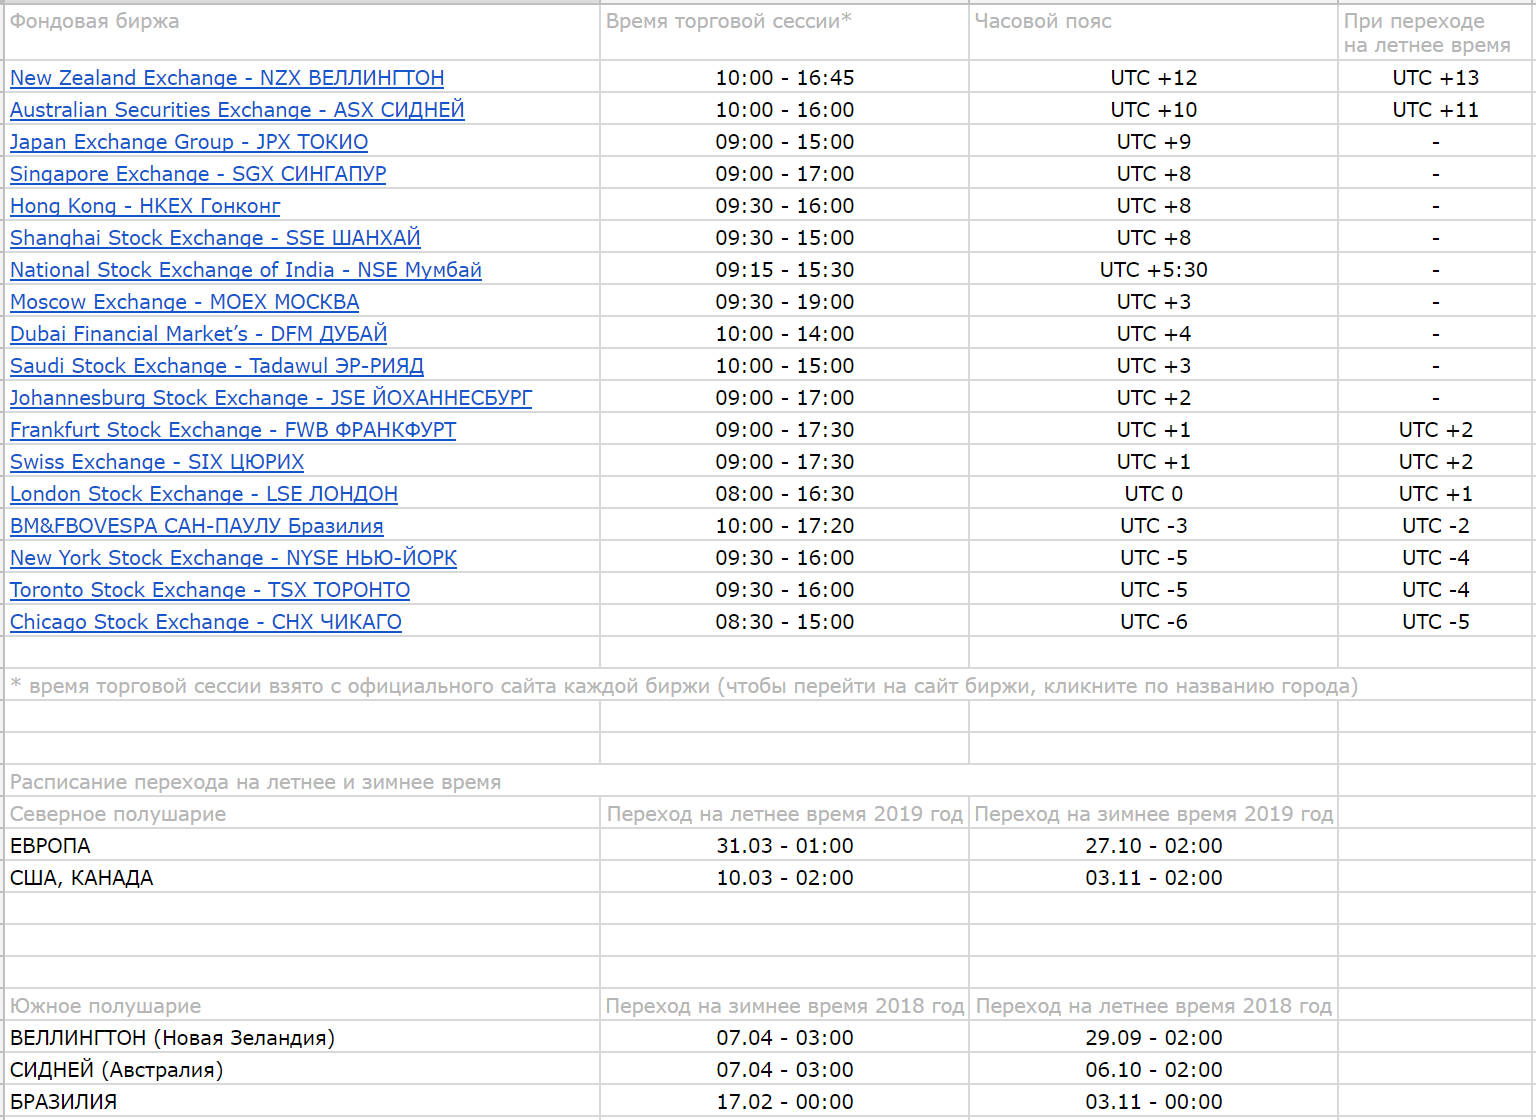Select the time zone cell 'UTC +5:30'
The image size is (1536, 1120).
tap(1154, 270)
